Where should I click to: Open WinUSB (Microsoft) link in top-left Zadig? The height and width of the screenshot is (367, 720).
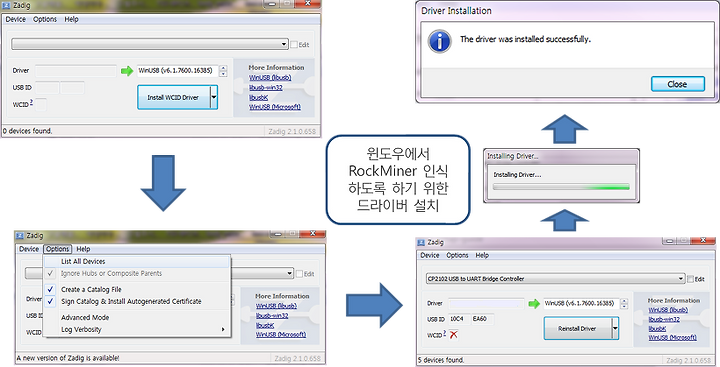(275, 107)
